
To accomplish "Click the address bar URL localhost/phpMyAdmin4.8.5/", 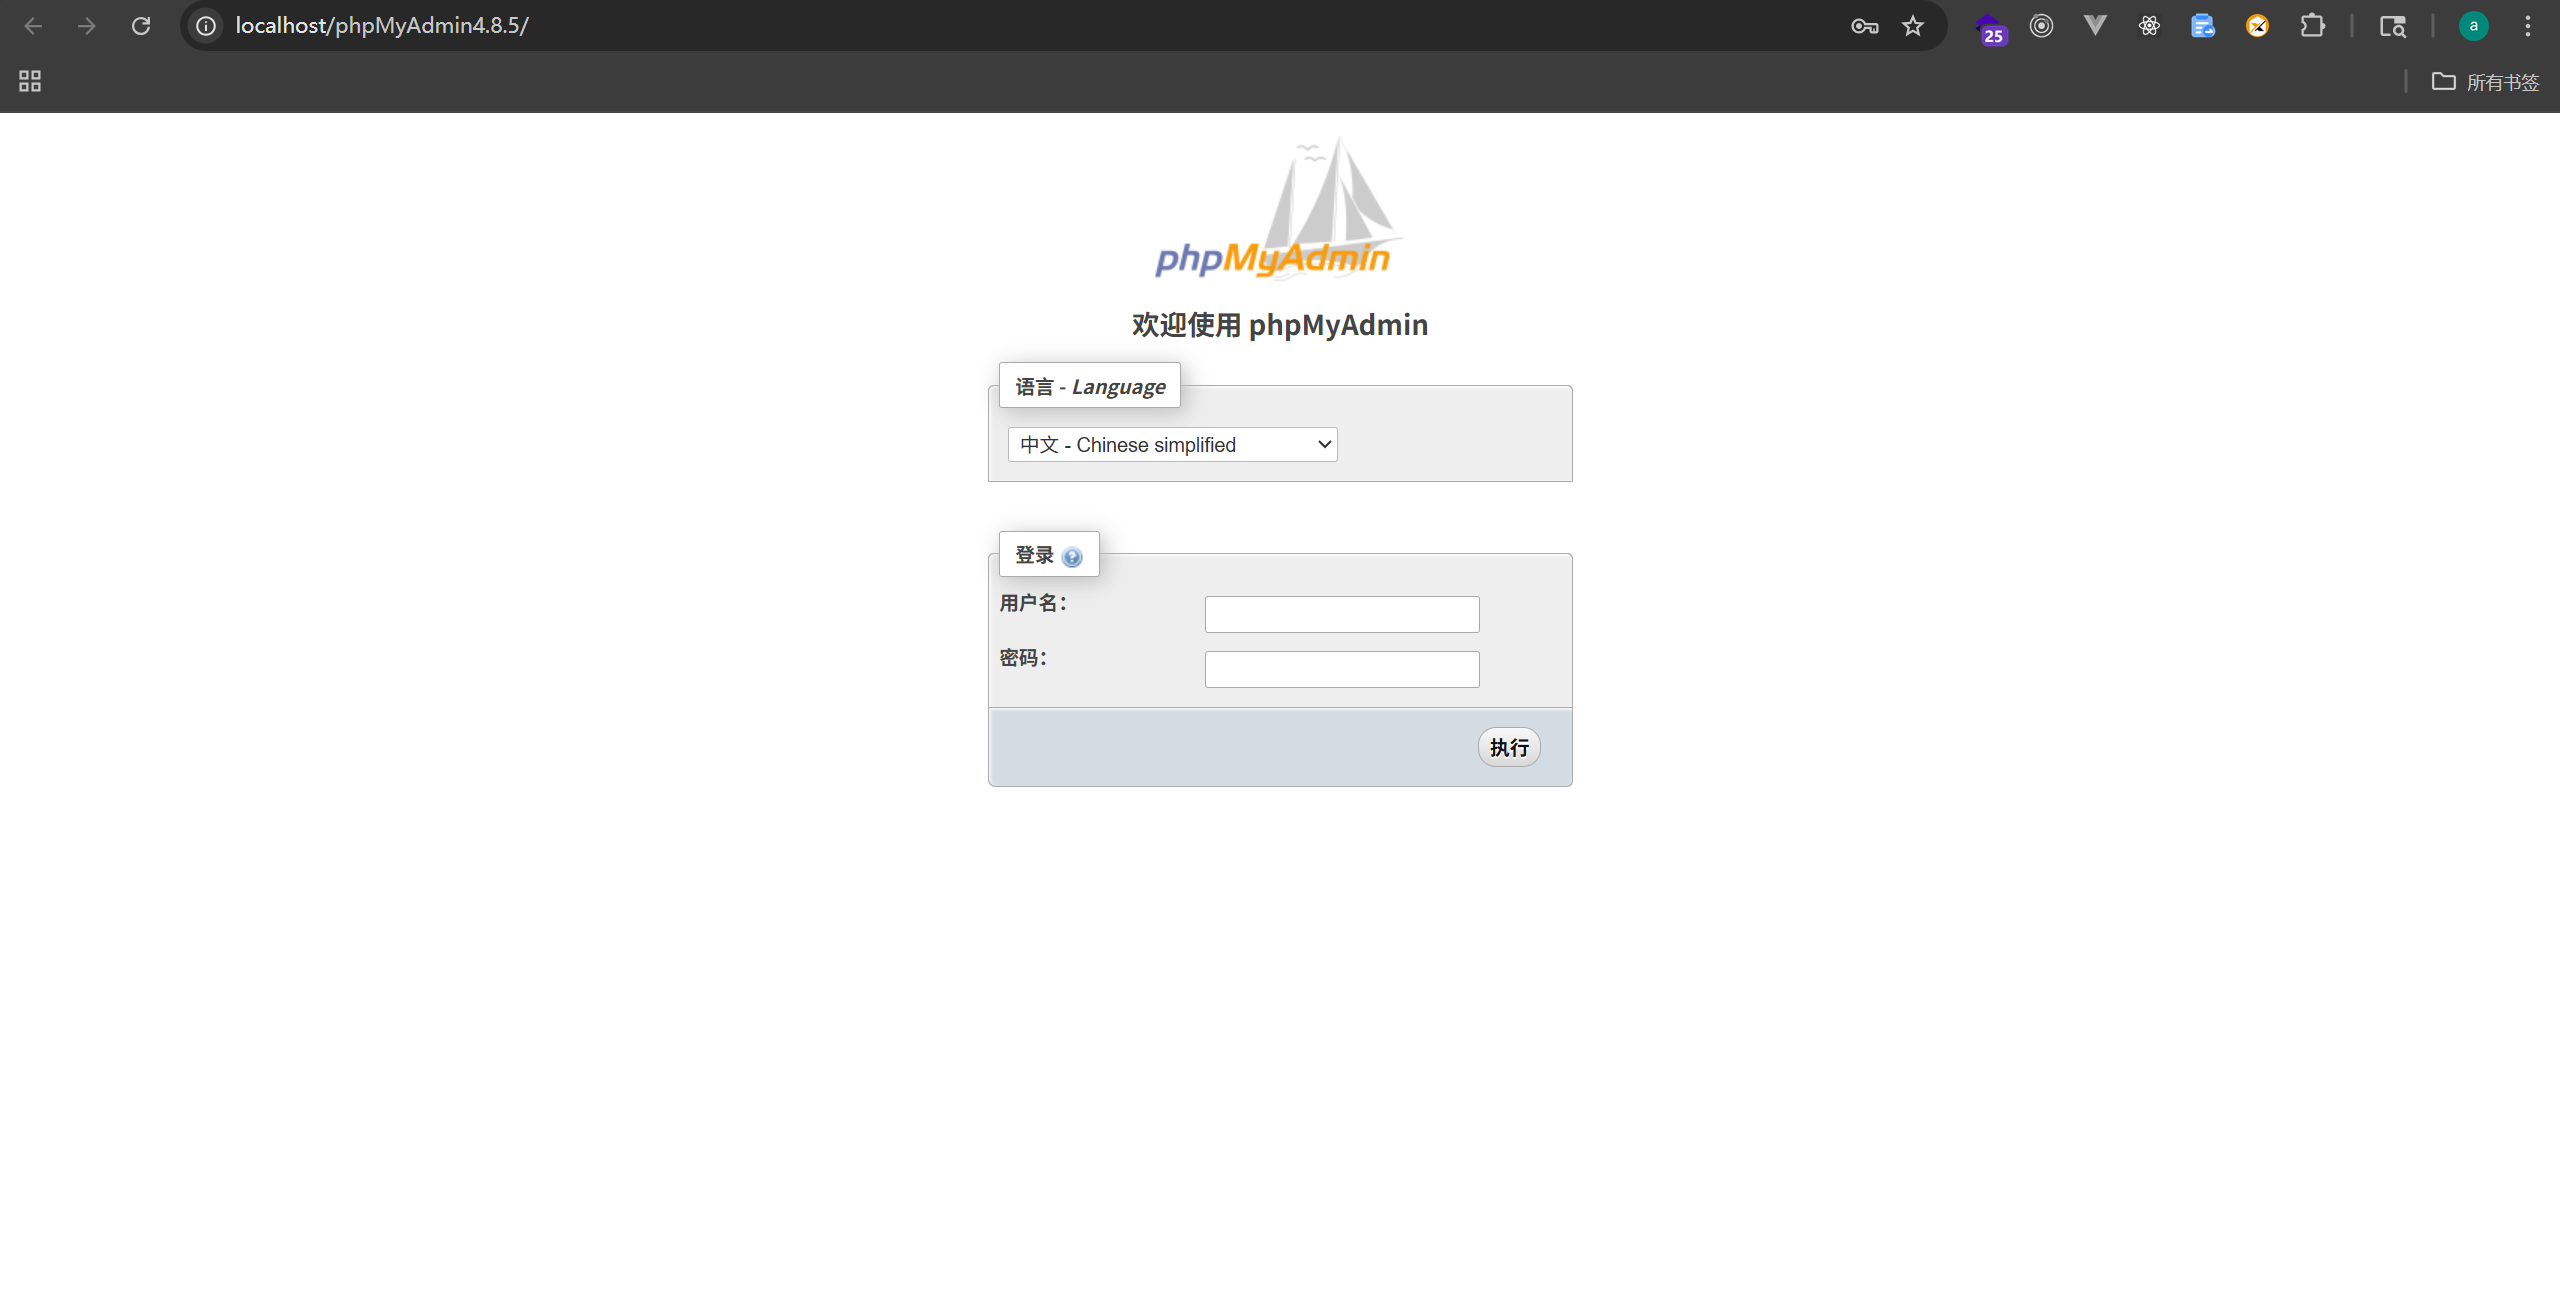I will pos(382,26).
